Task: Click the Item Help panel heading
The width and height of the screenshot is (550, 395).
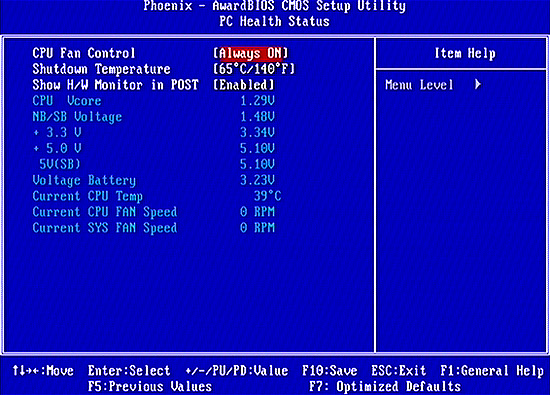Action: click(x=465, y=54)
